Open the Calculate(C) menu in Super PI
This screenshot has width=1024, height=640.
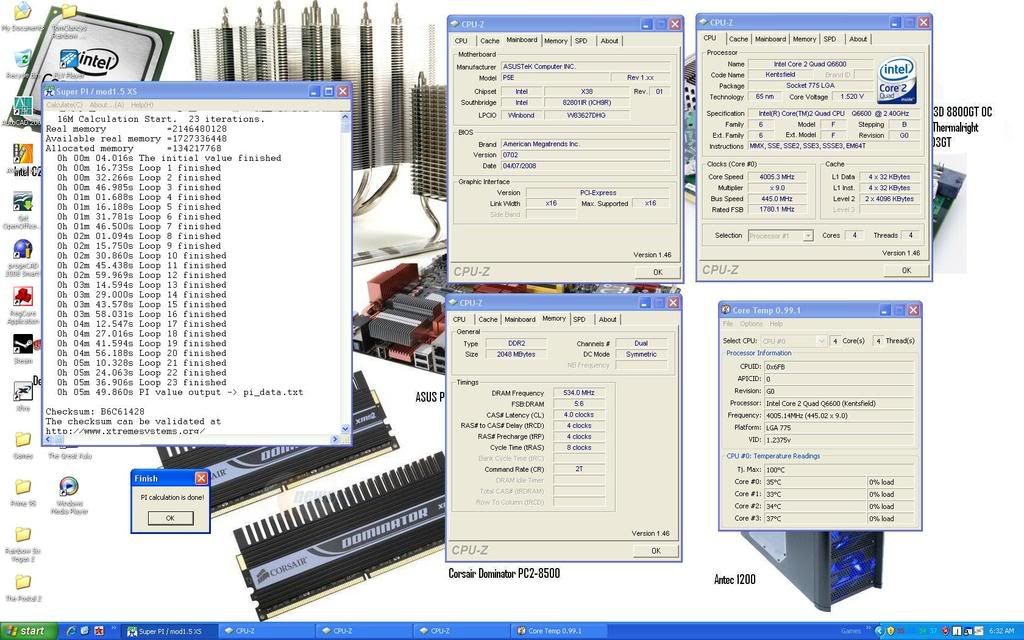coord(64,105)
